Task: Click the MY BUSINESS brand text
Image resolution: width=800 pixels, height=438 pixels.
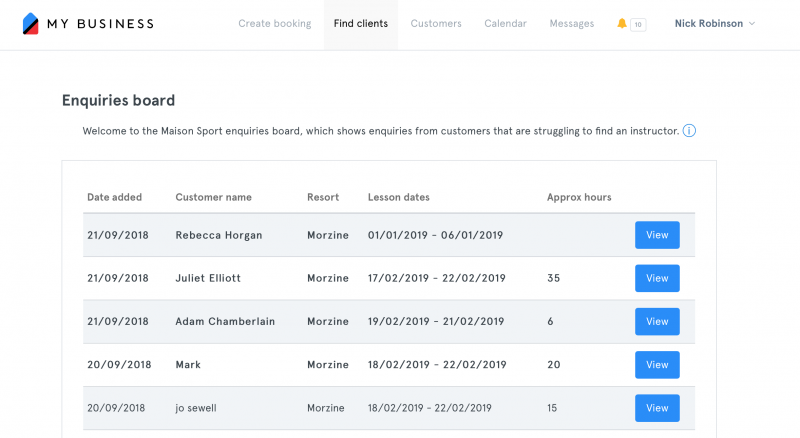Action: [x=101, y=23]
